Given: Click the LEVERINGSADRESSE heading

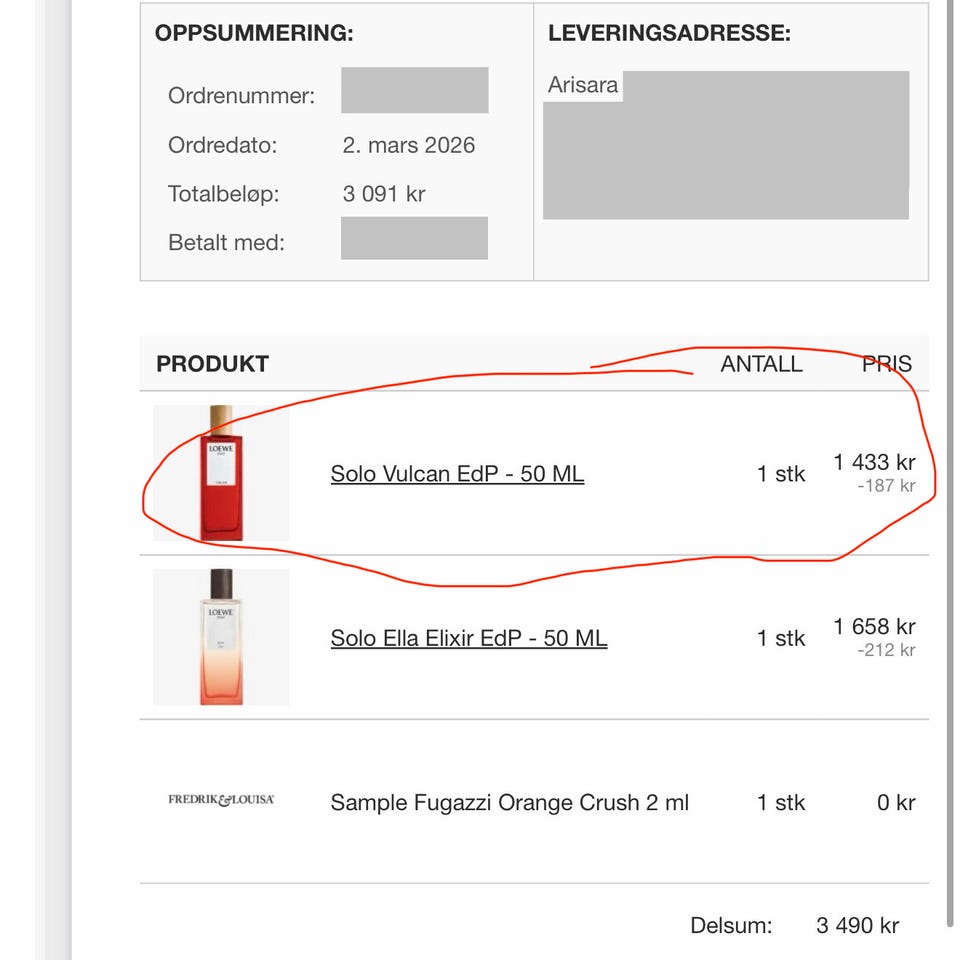Looking at the screenshot, I should point(669,33).
